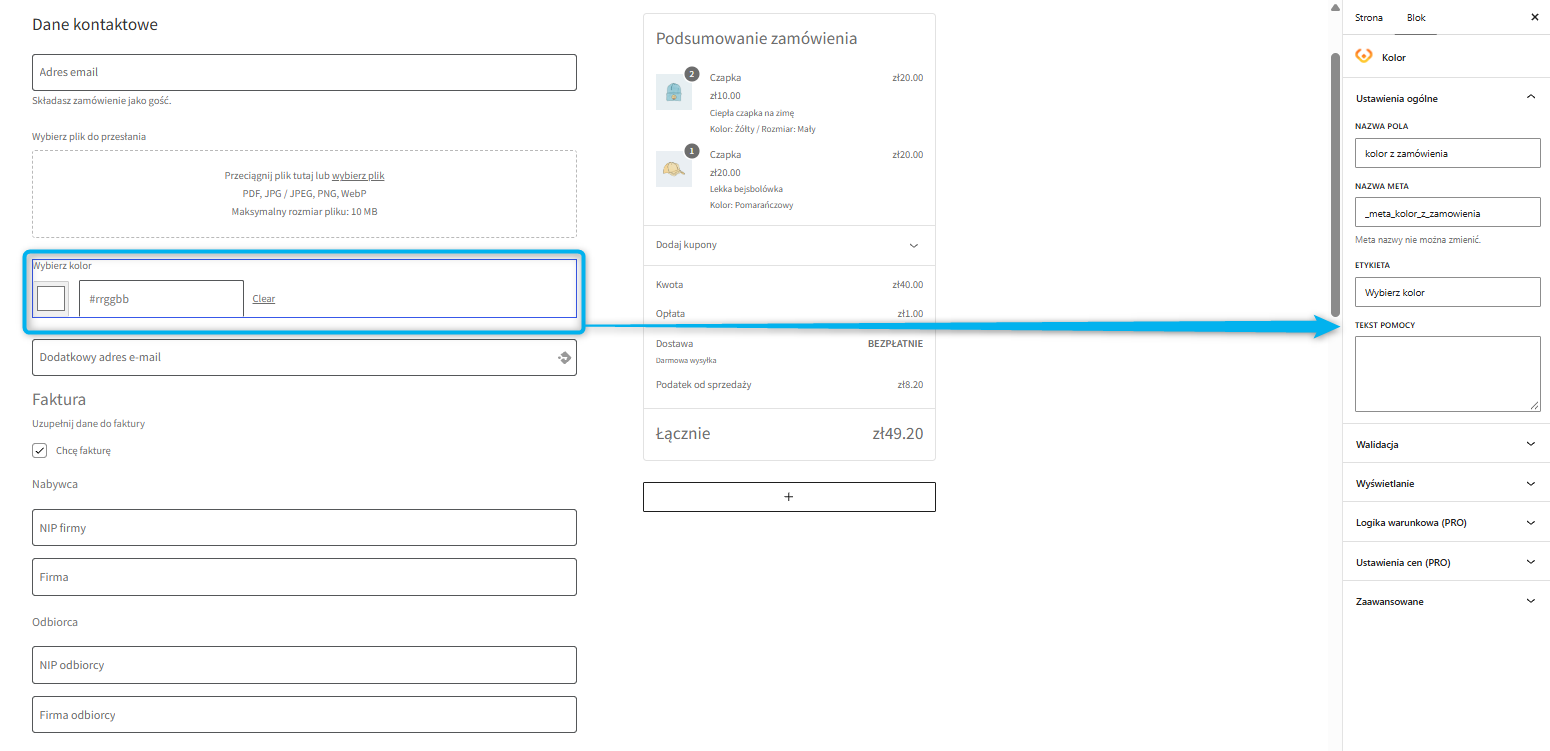
Task: Click the Podsumowanie zamówienia heading
Action: [x=756, y=39]
